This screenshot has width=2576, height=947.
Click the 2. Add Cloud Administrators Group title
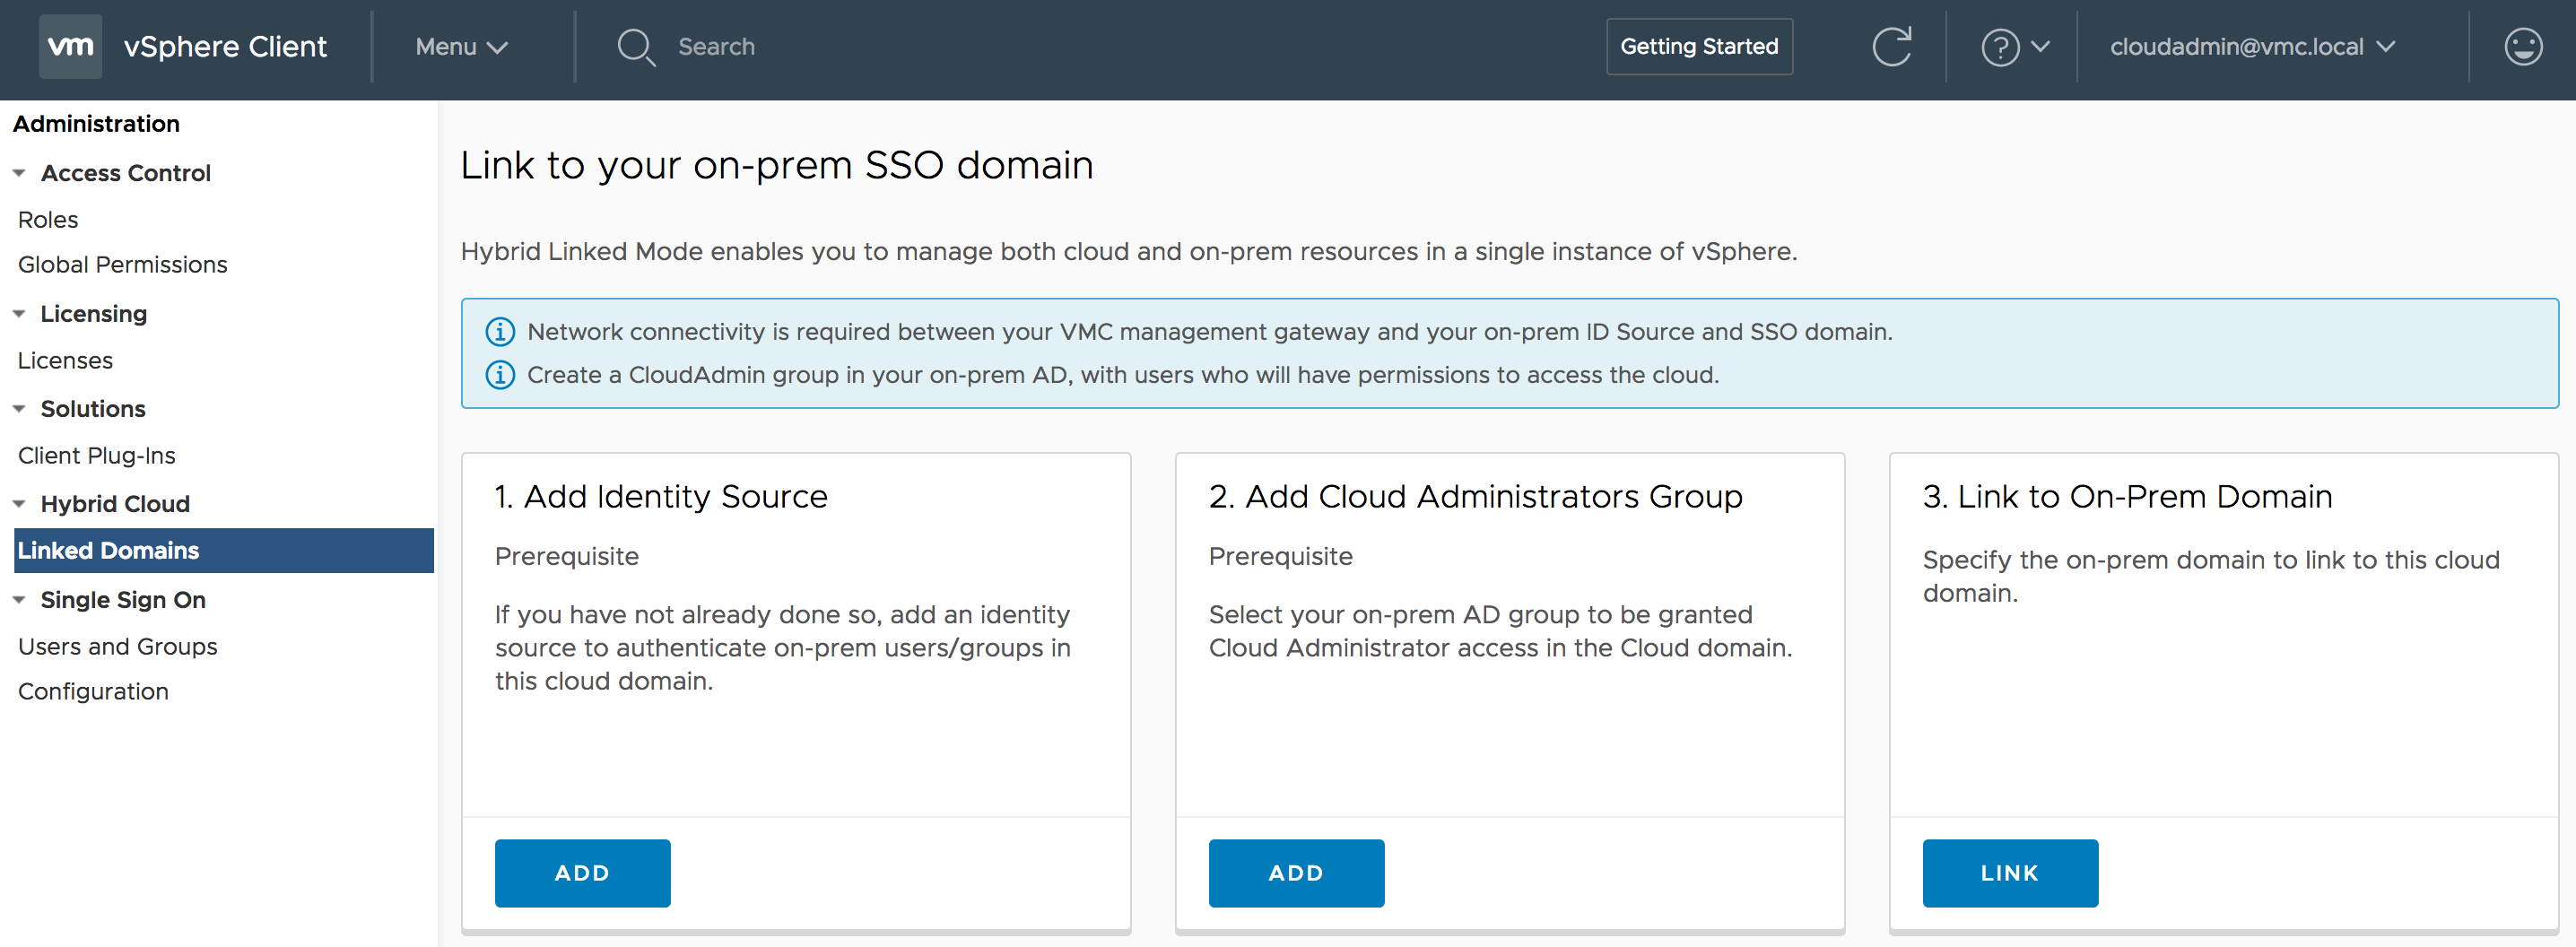(x=1475, y=497)
